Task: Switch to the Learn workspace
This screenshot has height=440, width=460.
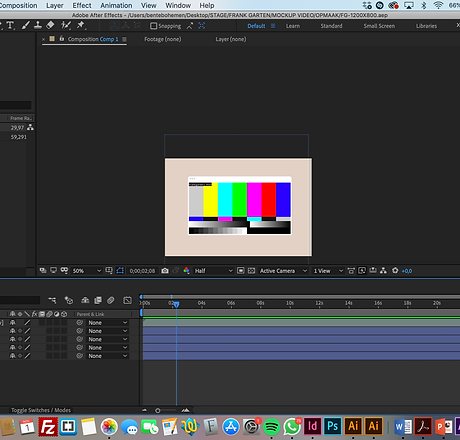Action: 293,26
